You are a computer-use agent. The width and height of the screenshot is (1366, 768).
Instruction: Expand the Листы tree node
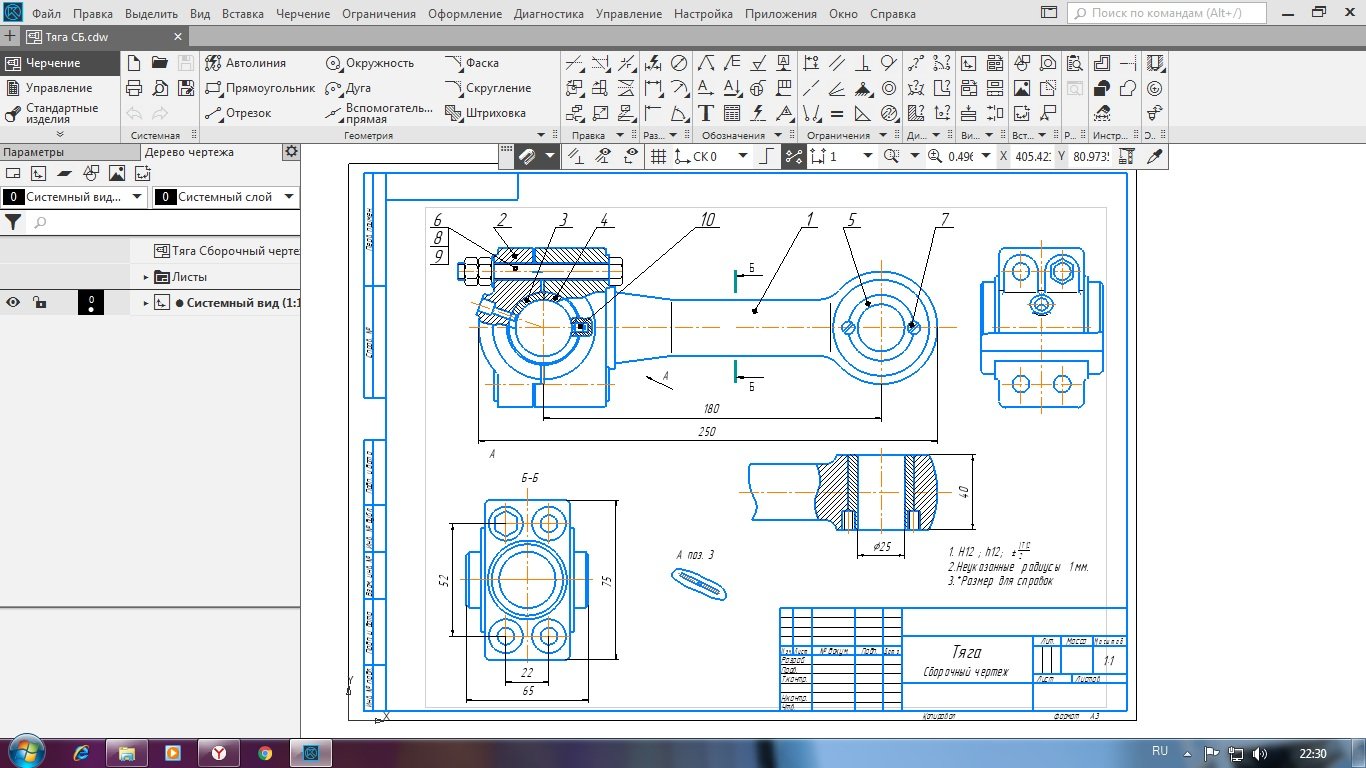point(146,277)
